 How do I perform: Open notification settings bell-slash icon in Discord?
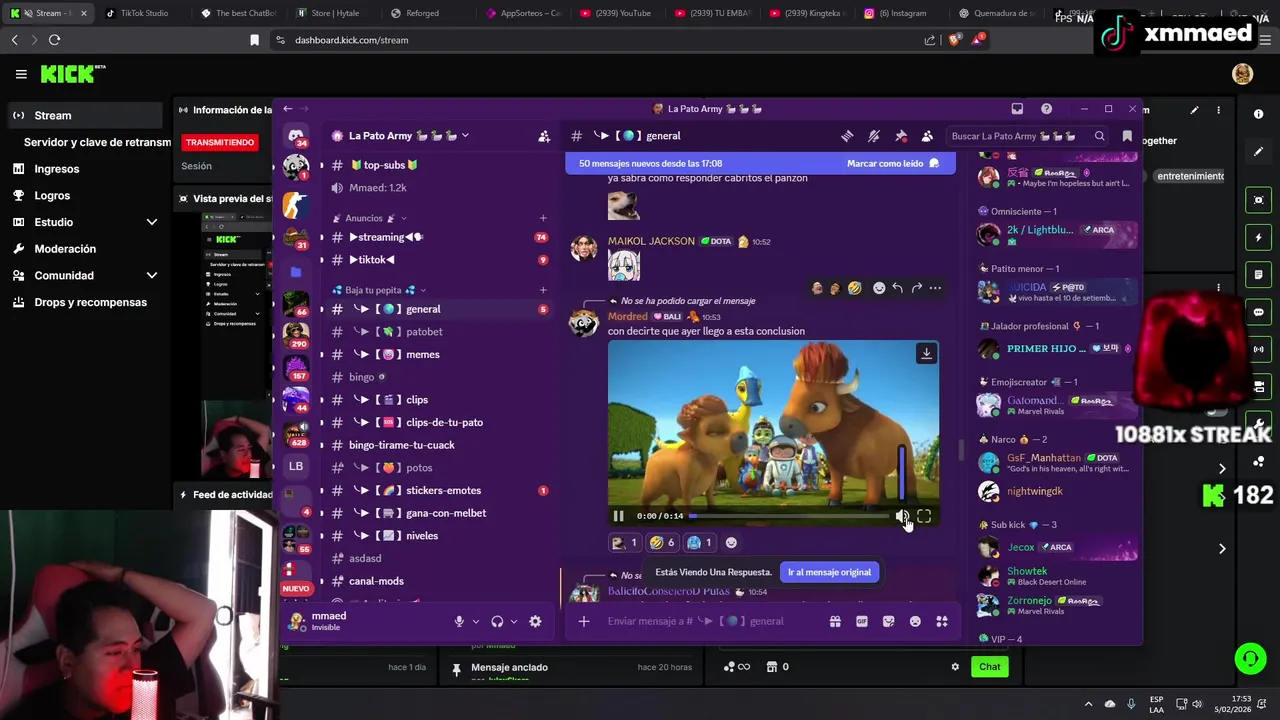[x=874, y=136]
